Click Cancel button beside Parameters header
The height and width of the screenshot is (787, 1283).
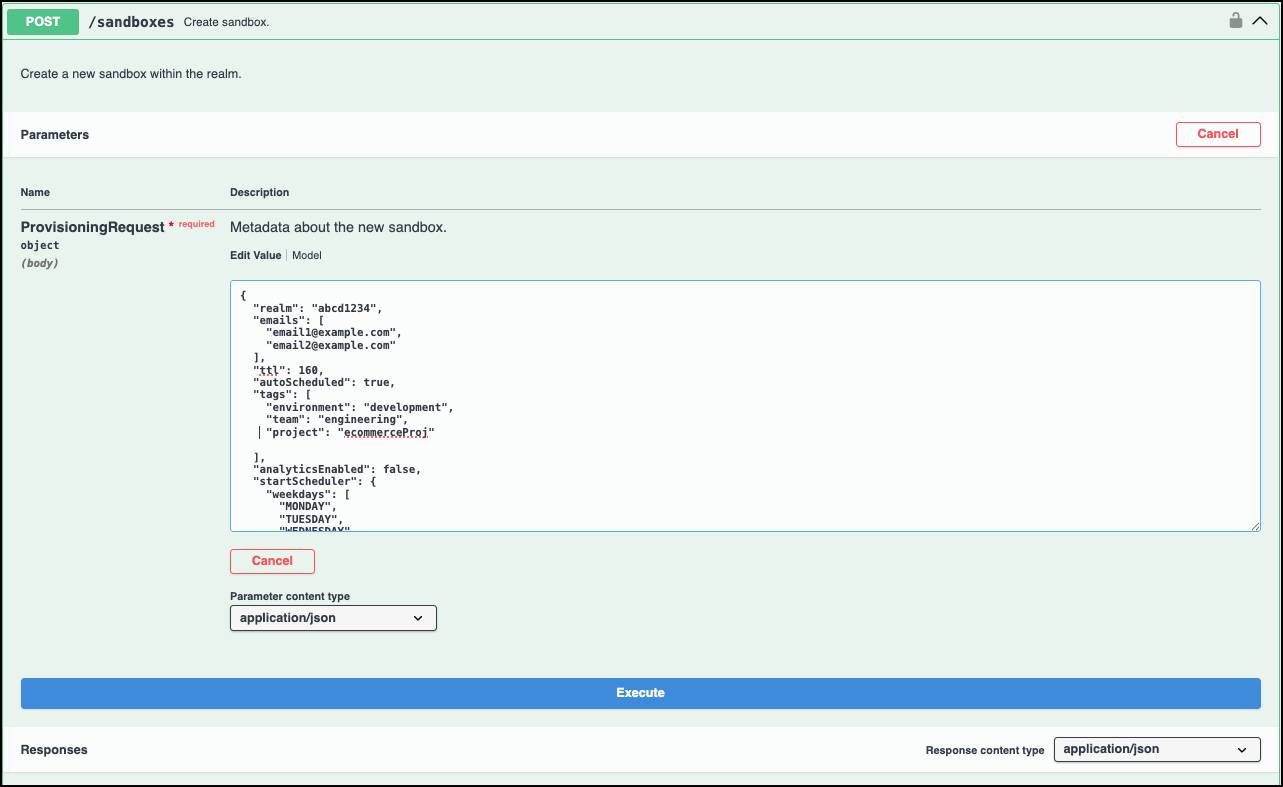click(1218, 134)
